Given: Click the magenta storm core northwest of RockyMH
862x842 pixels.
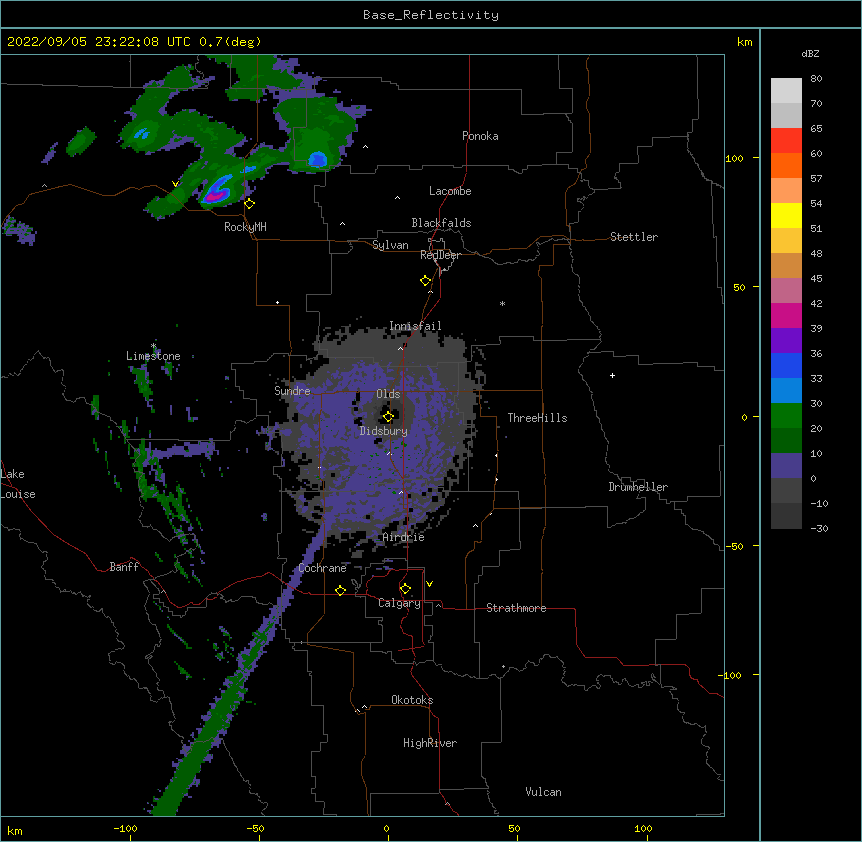Looking at the screenshot, I should pyautogui.click(x=215, y=195).
